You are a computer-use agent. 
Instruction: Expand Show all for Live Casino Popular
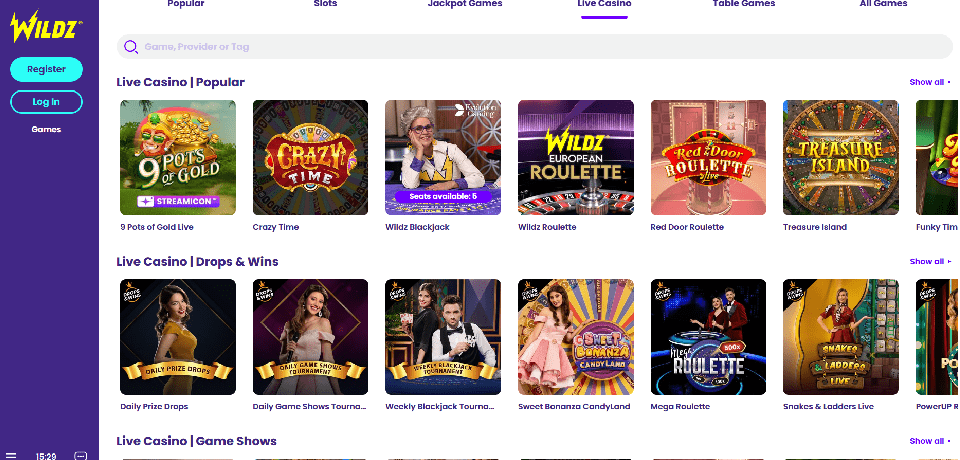pos(929,82)
